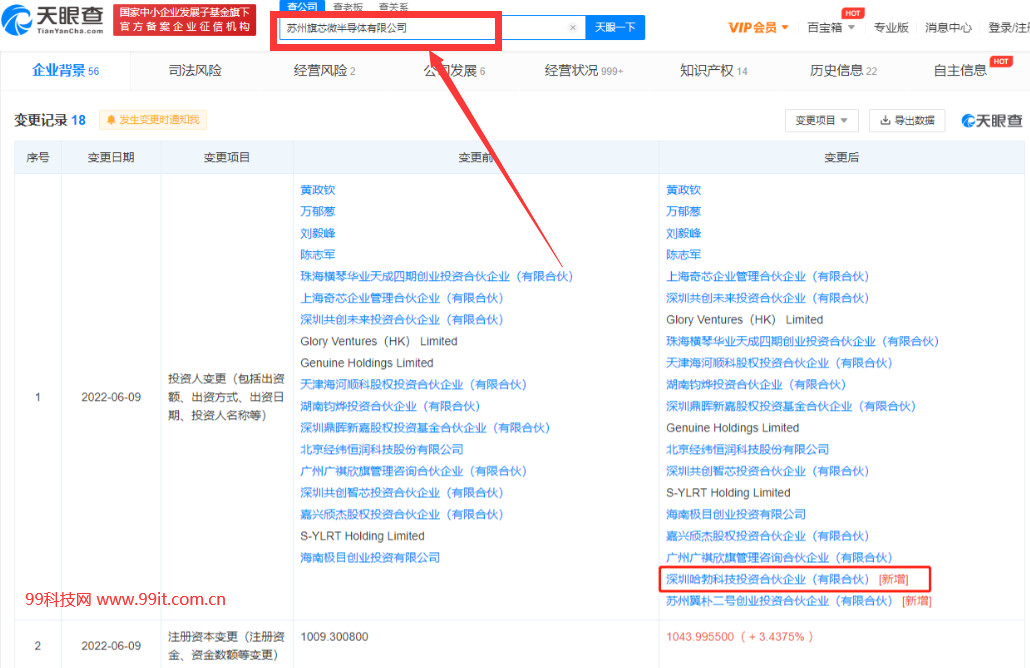Open 嘉兴颀杰股权投资合伙企业 in the 变更前 column

[401, 514]
